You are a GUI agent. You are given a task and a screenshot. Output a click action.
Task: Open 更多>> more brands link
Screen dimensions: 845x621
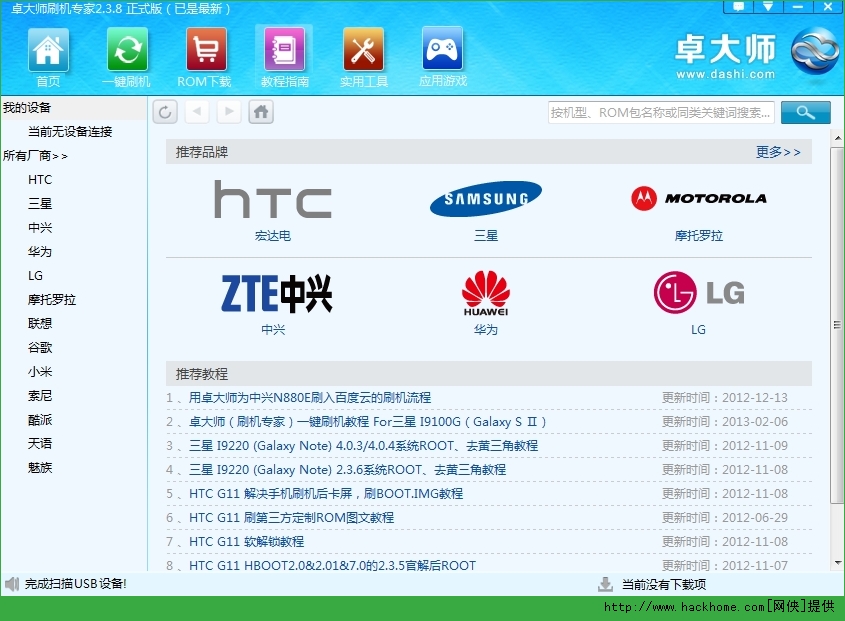(x=778, y=152)
